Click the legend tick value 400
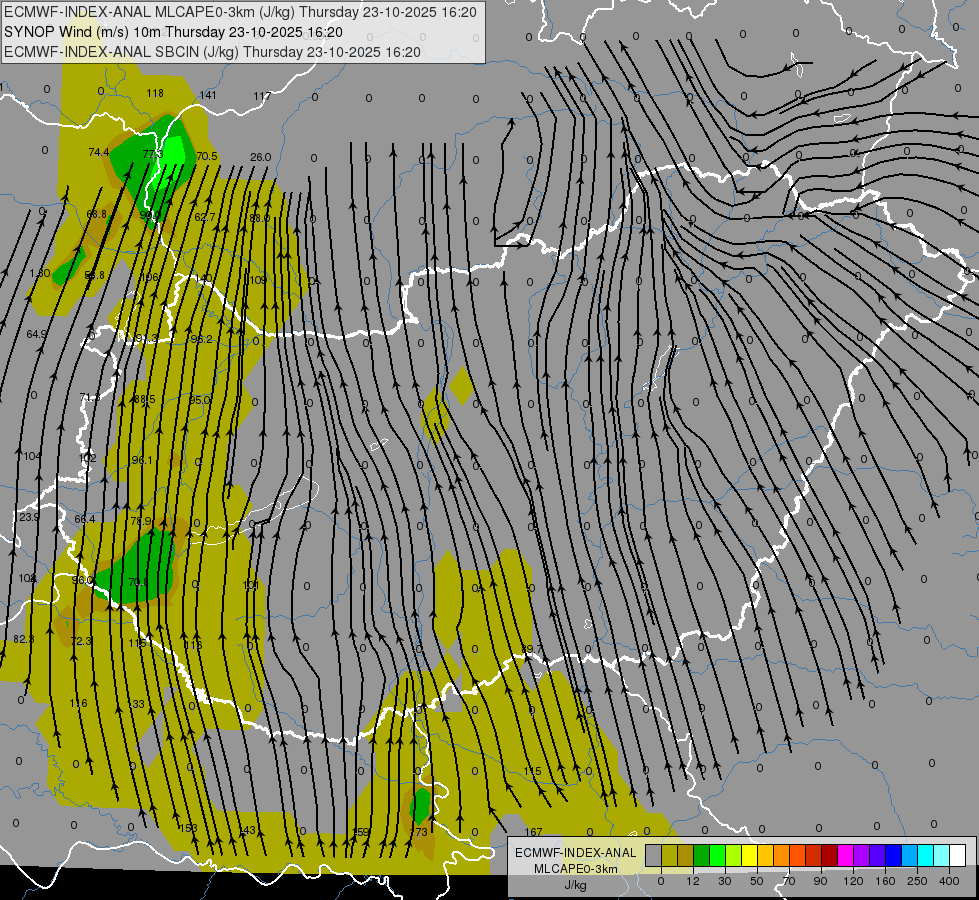 (949, 881)
